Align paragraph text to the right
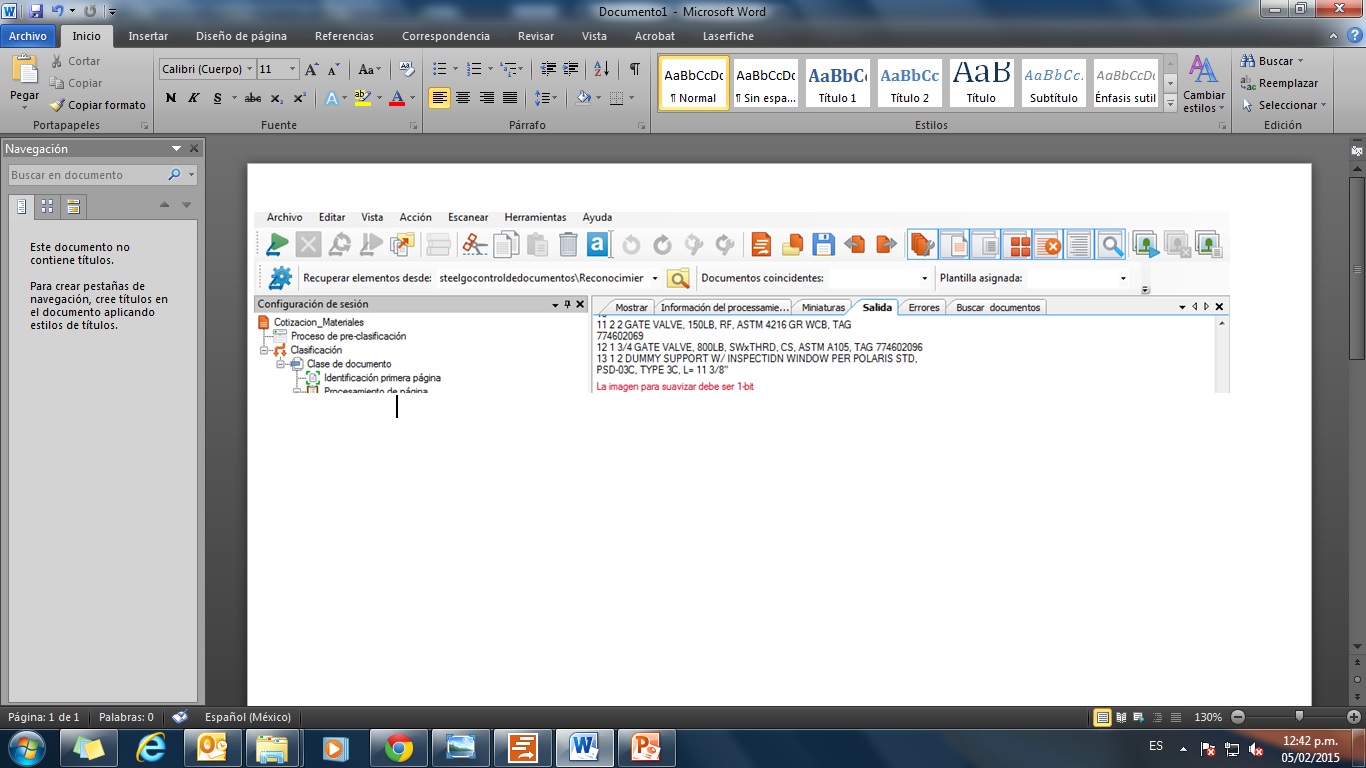This screenshot has height=768, width=1366. click(x=486, y=98)
